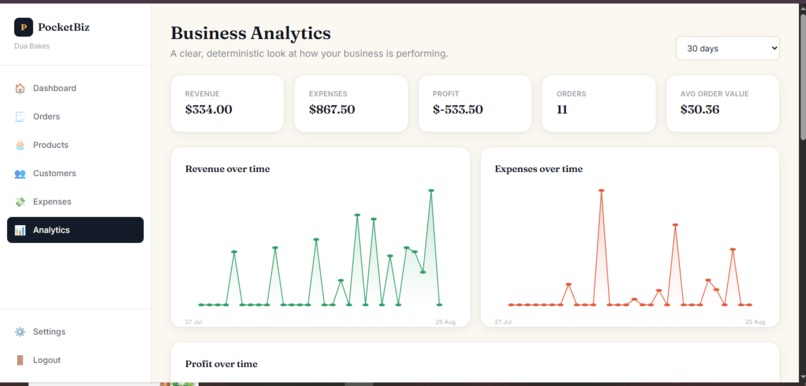Click the Products cupcake icon
Viewport: 806px width, 386px height.
(x=20, y=145)
